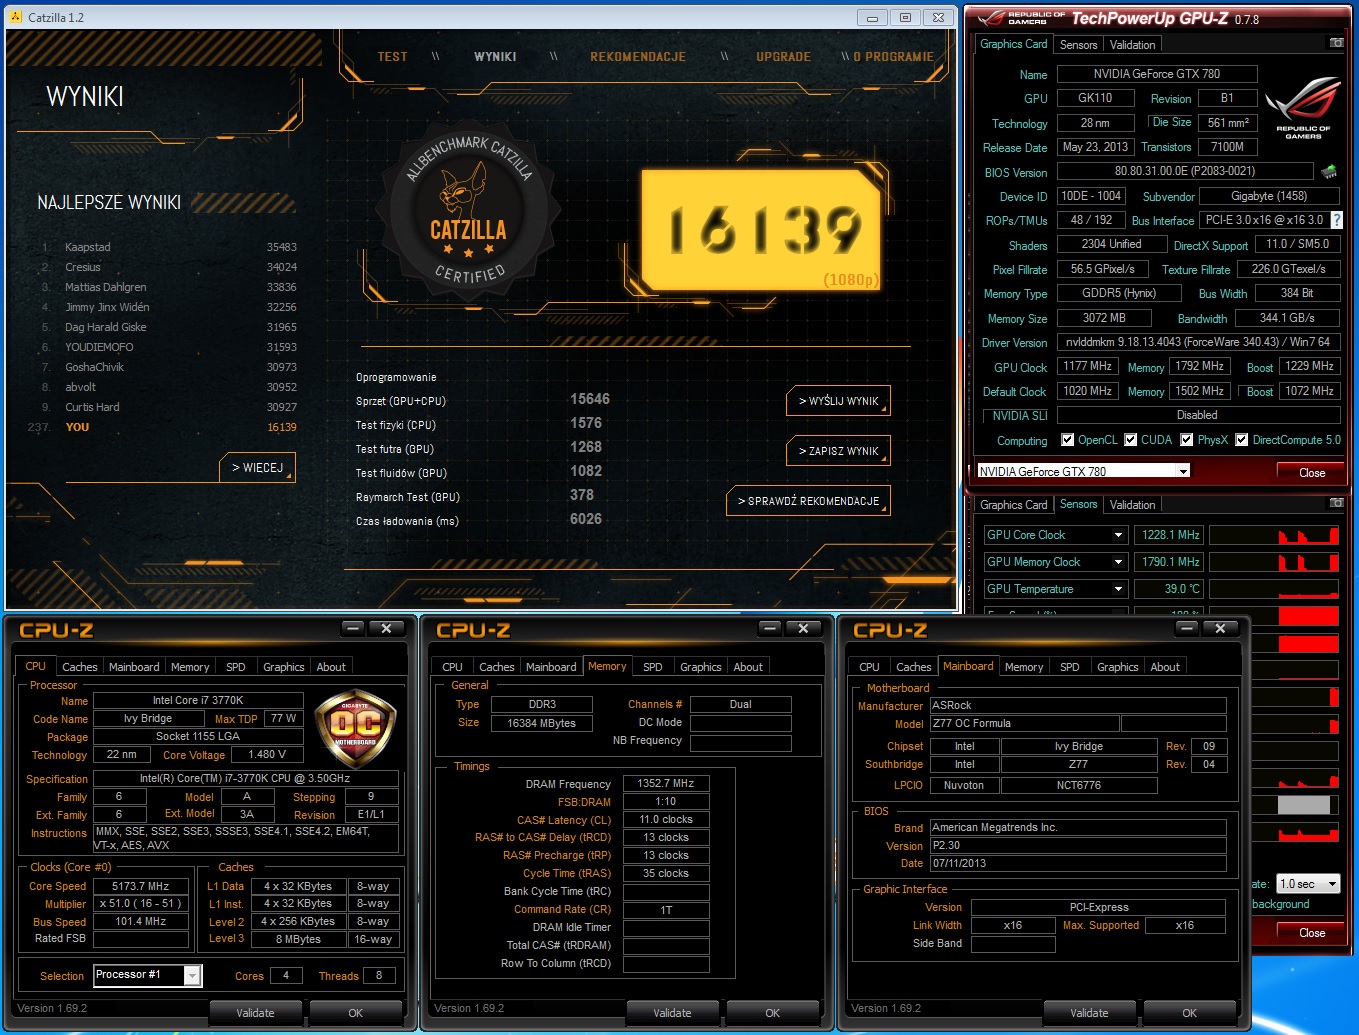Click Validate in CPU-Z CPU window
Screen dimensions: 1359x1035
[x=255, y=1013]
